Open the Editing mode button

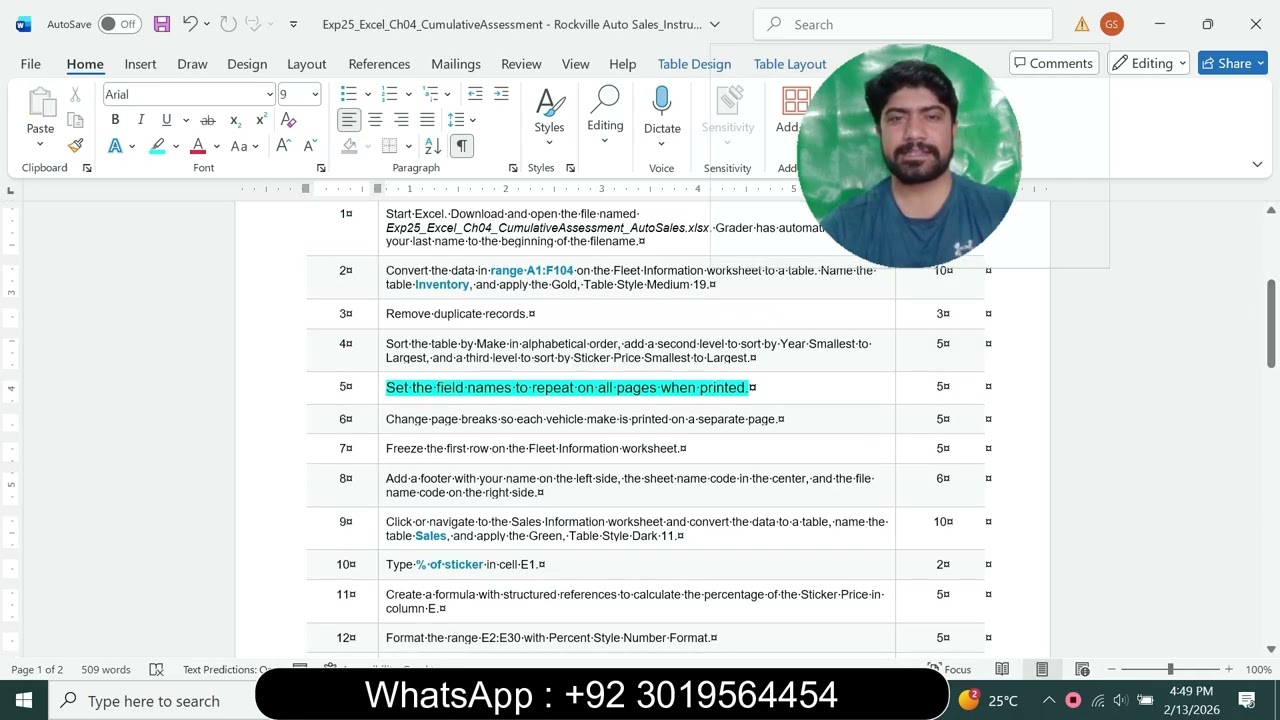pyautogui.click(x=1148, y=63)
